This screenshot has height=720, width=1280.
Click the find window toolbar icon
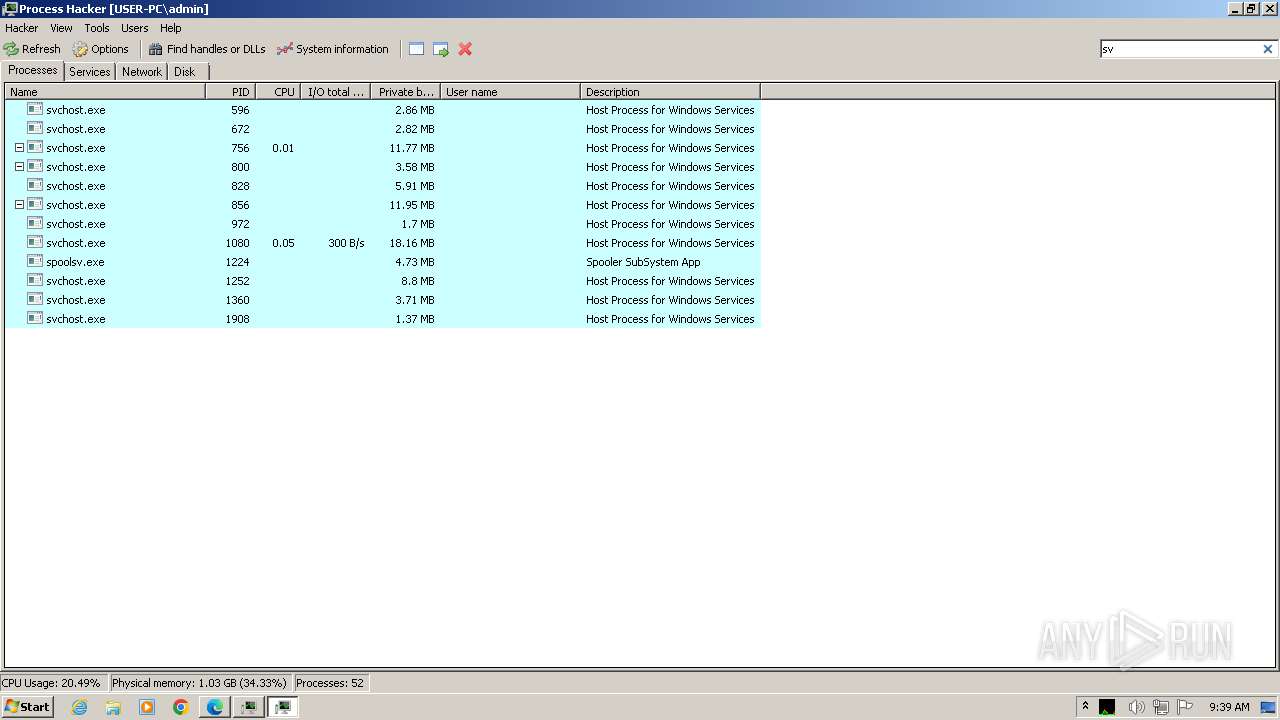point(417,49)
